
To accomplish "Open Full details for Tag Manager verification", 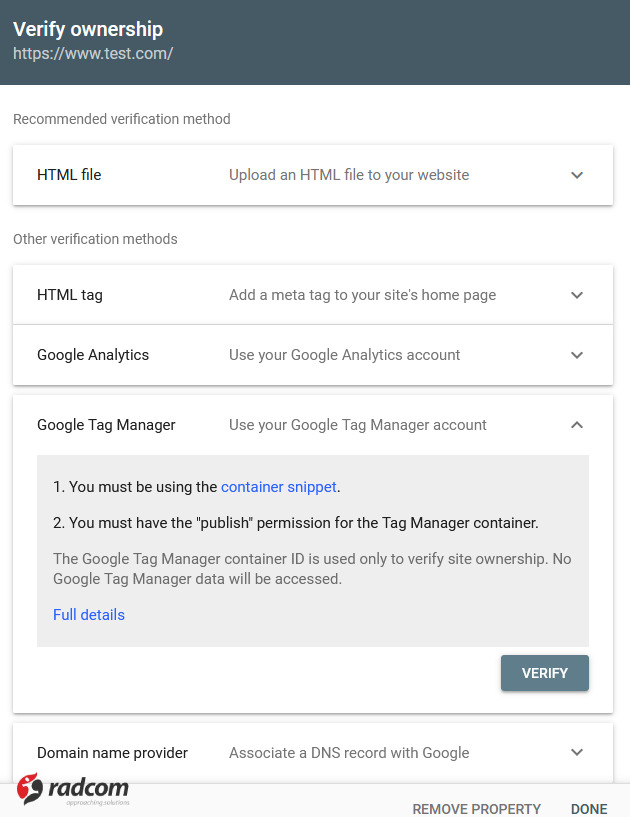I will pos(88,614).
